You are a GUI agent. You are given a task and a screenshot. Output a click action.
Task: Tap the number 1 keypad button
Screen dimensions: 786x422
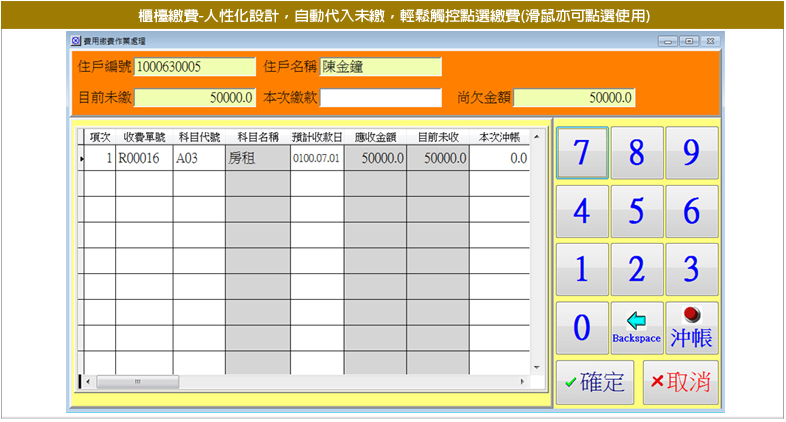[581, 269]
